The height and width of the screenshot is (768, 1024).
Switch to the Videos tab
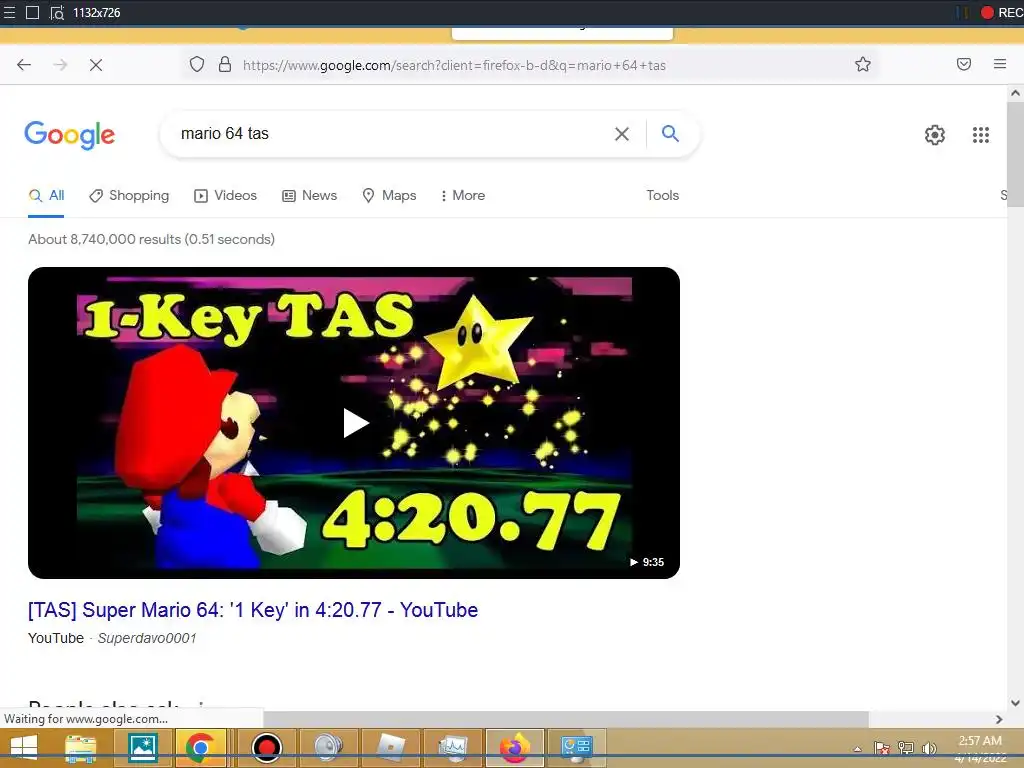click(226, 195)
